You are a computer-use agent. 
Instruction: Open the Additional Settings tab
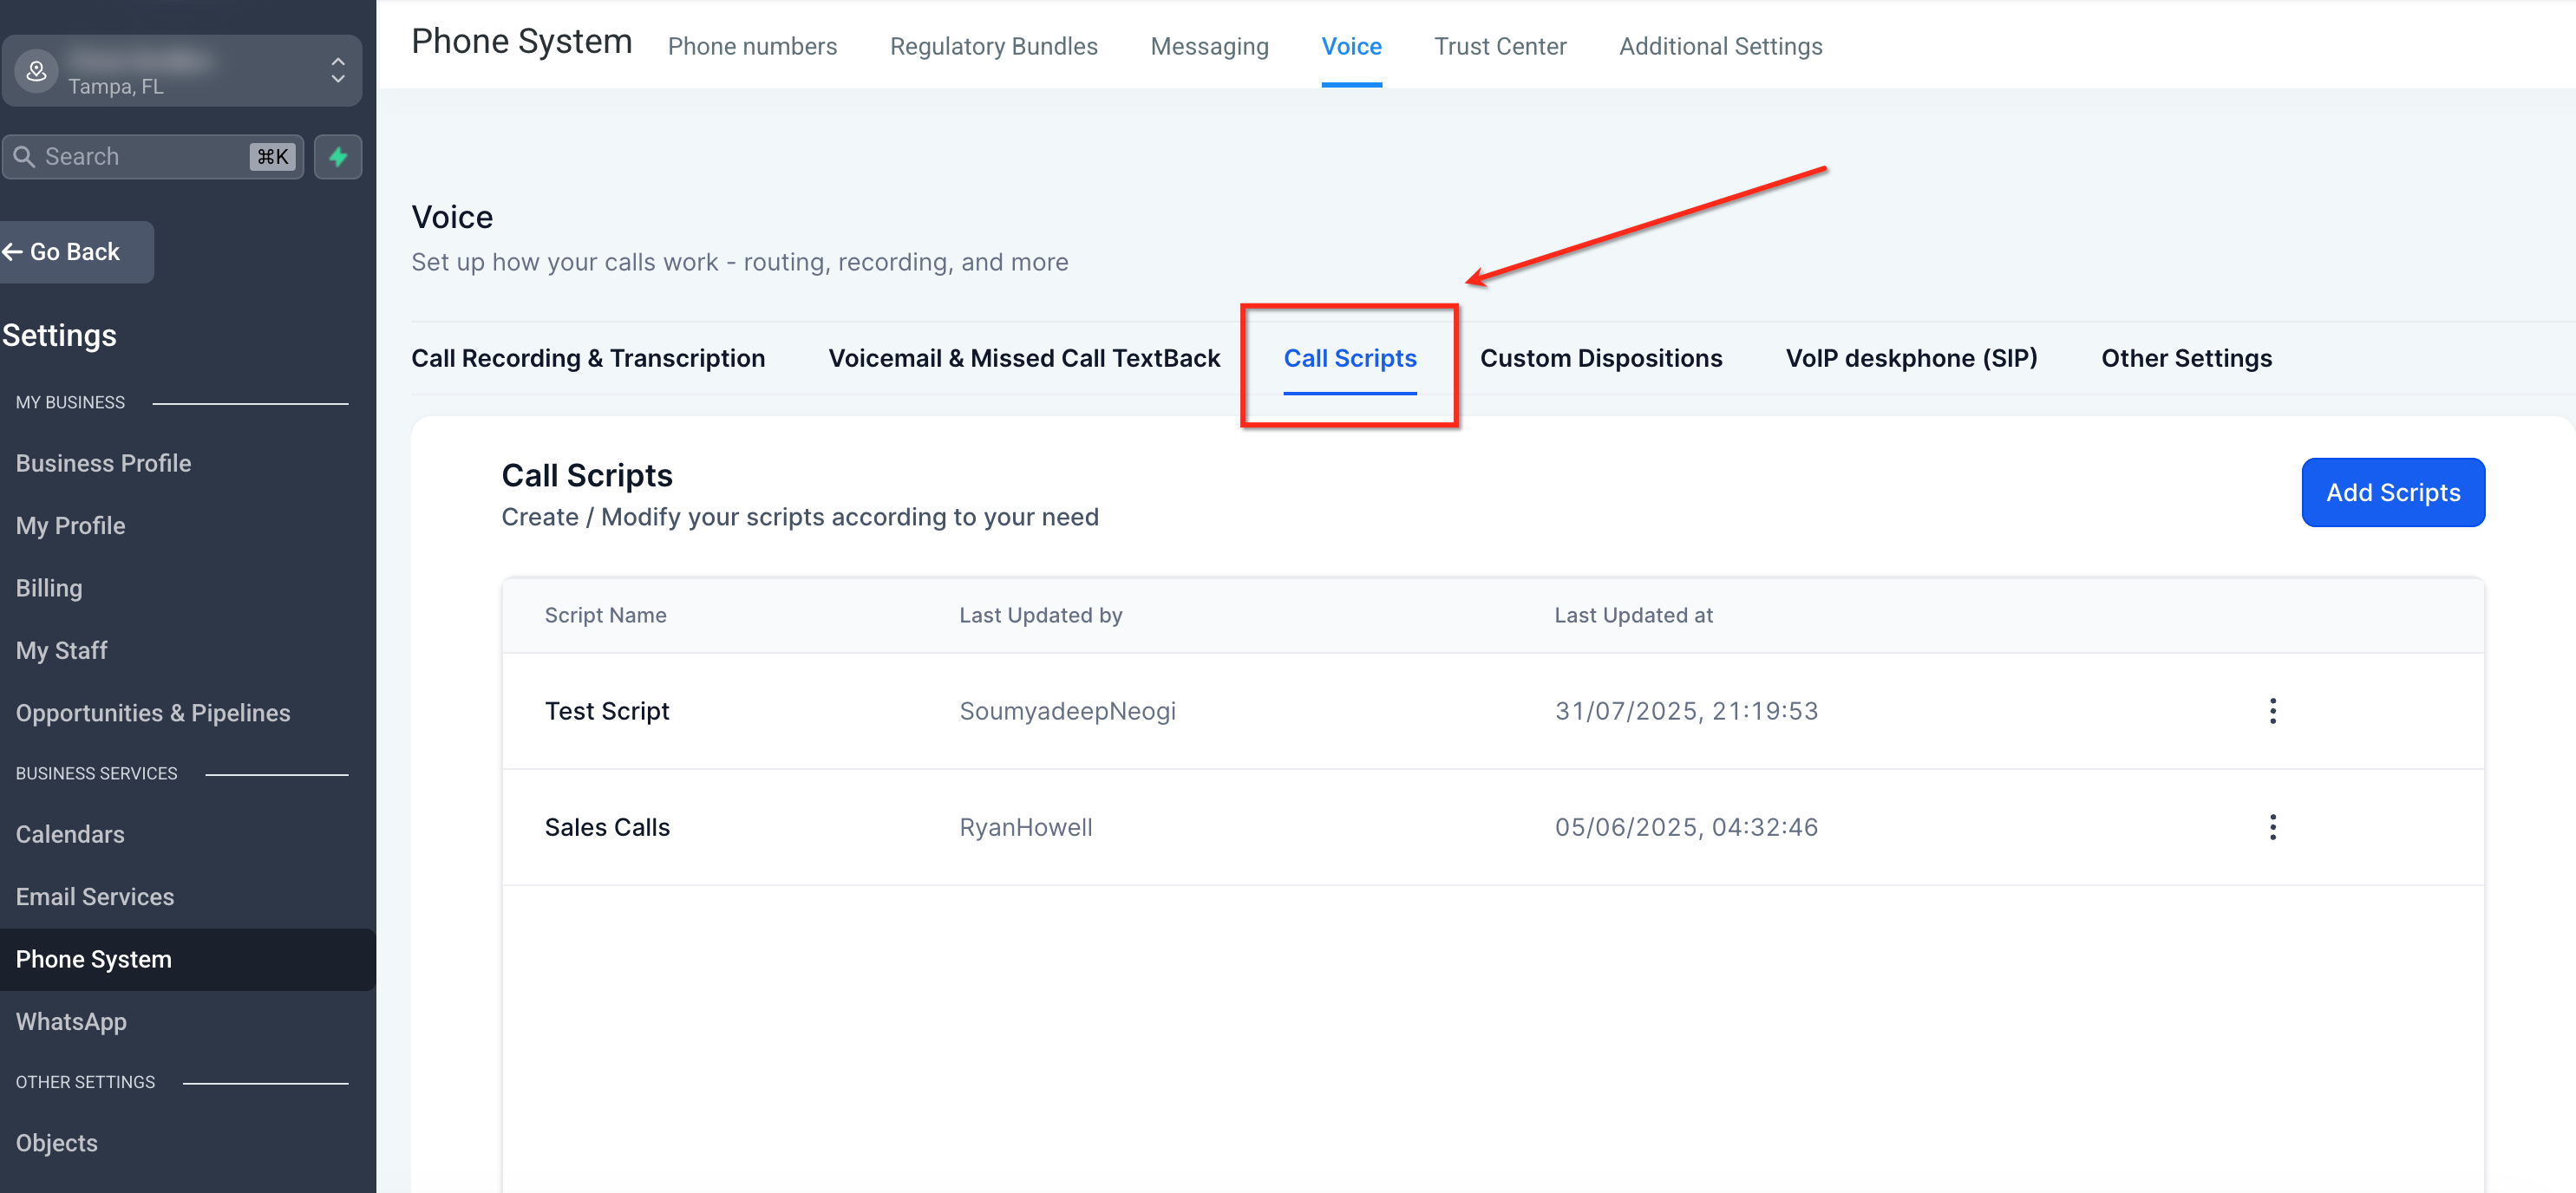(1720, 46)
